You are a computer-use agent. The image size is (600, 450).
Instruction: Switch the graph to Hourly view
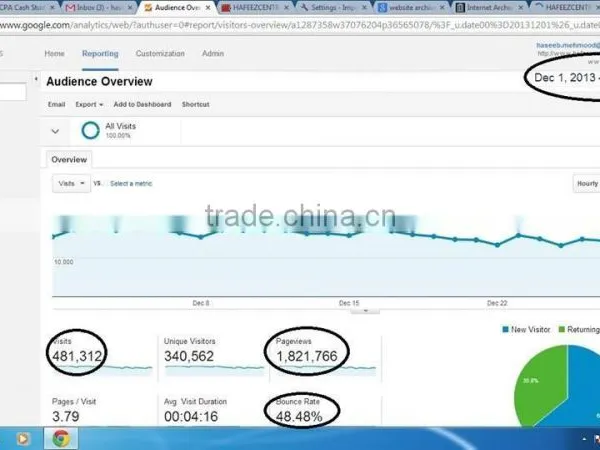(587, 184)
